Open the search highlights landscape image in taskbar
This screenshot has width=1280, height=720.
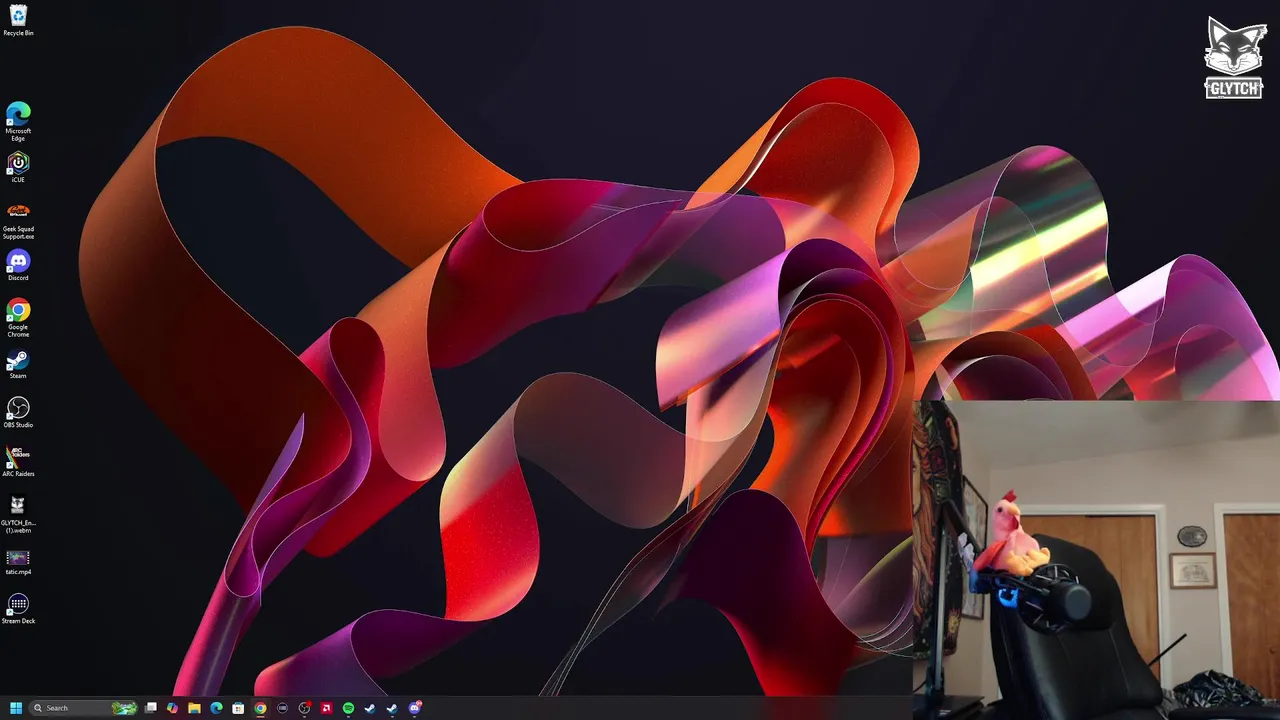[124, 708]
